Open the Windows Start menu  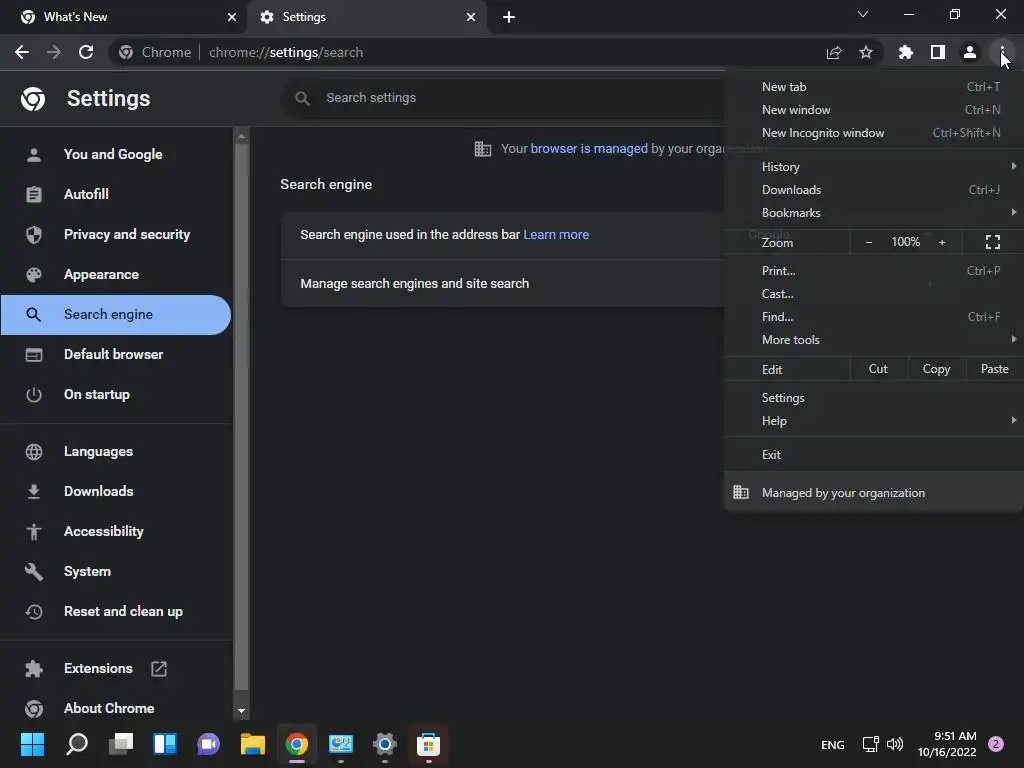point(33,744)
